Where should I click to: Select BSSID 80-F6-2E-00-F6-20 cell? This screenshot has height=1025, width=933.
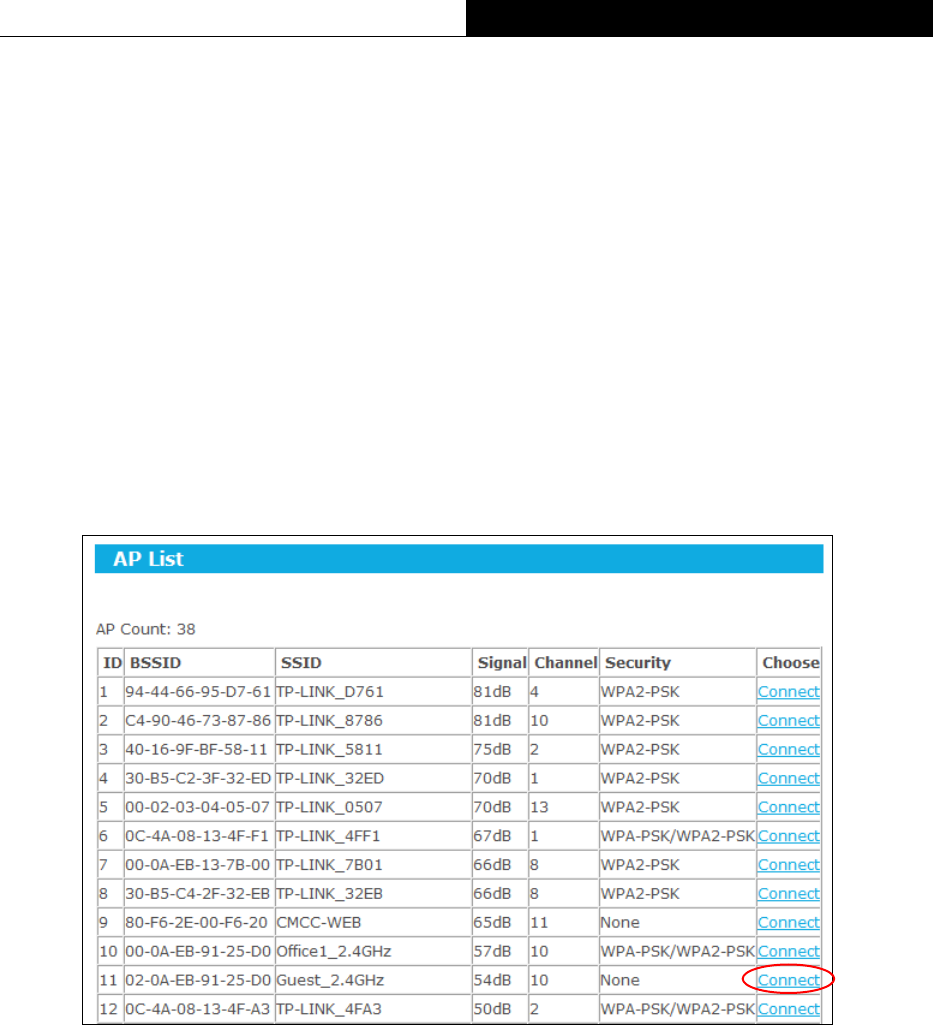pyautogui.click(x=198, y=922)
